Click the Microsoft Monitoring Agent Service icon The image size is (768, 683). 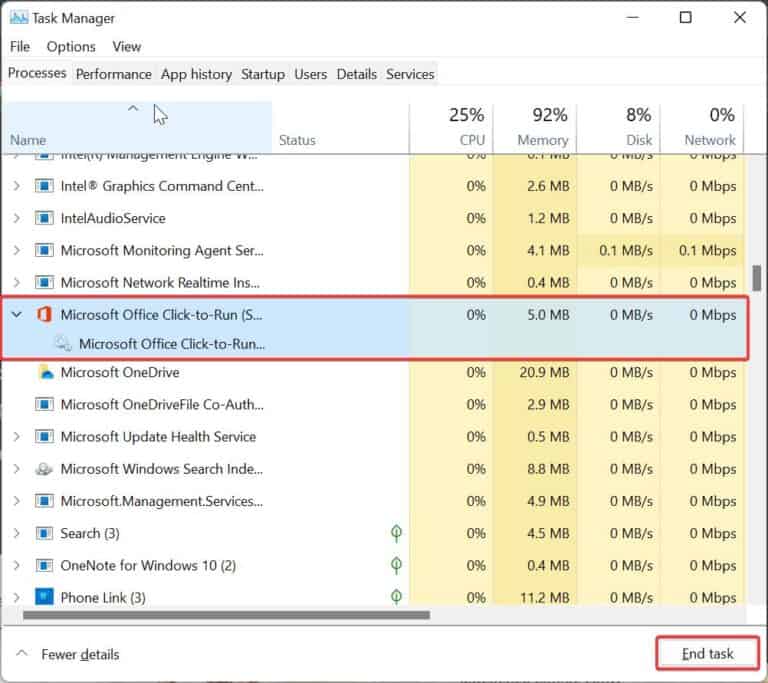tap(44, 250)
